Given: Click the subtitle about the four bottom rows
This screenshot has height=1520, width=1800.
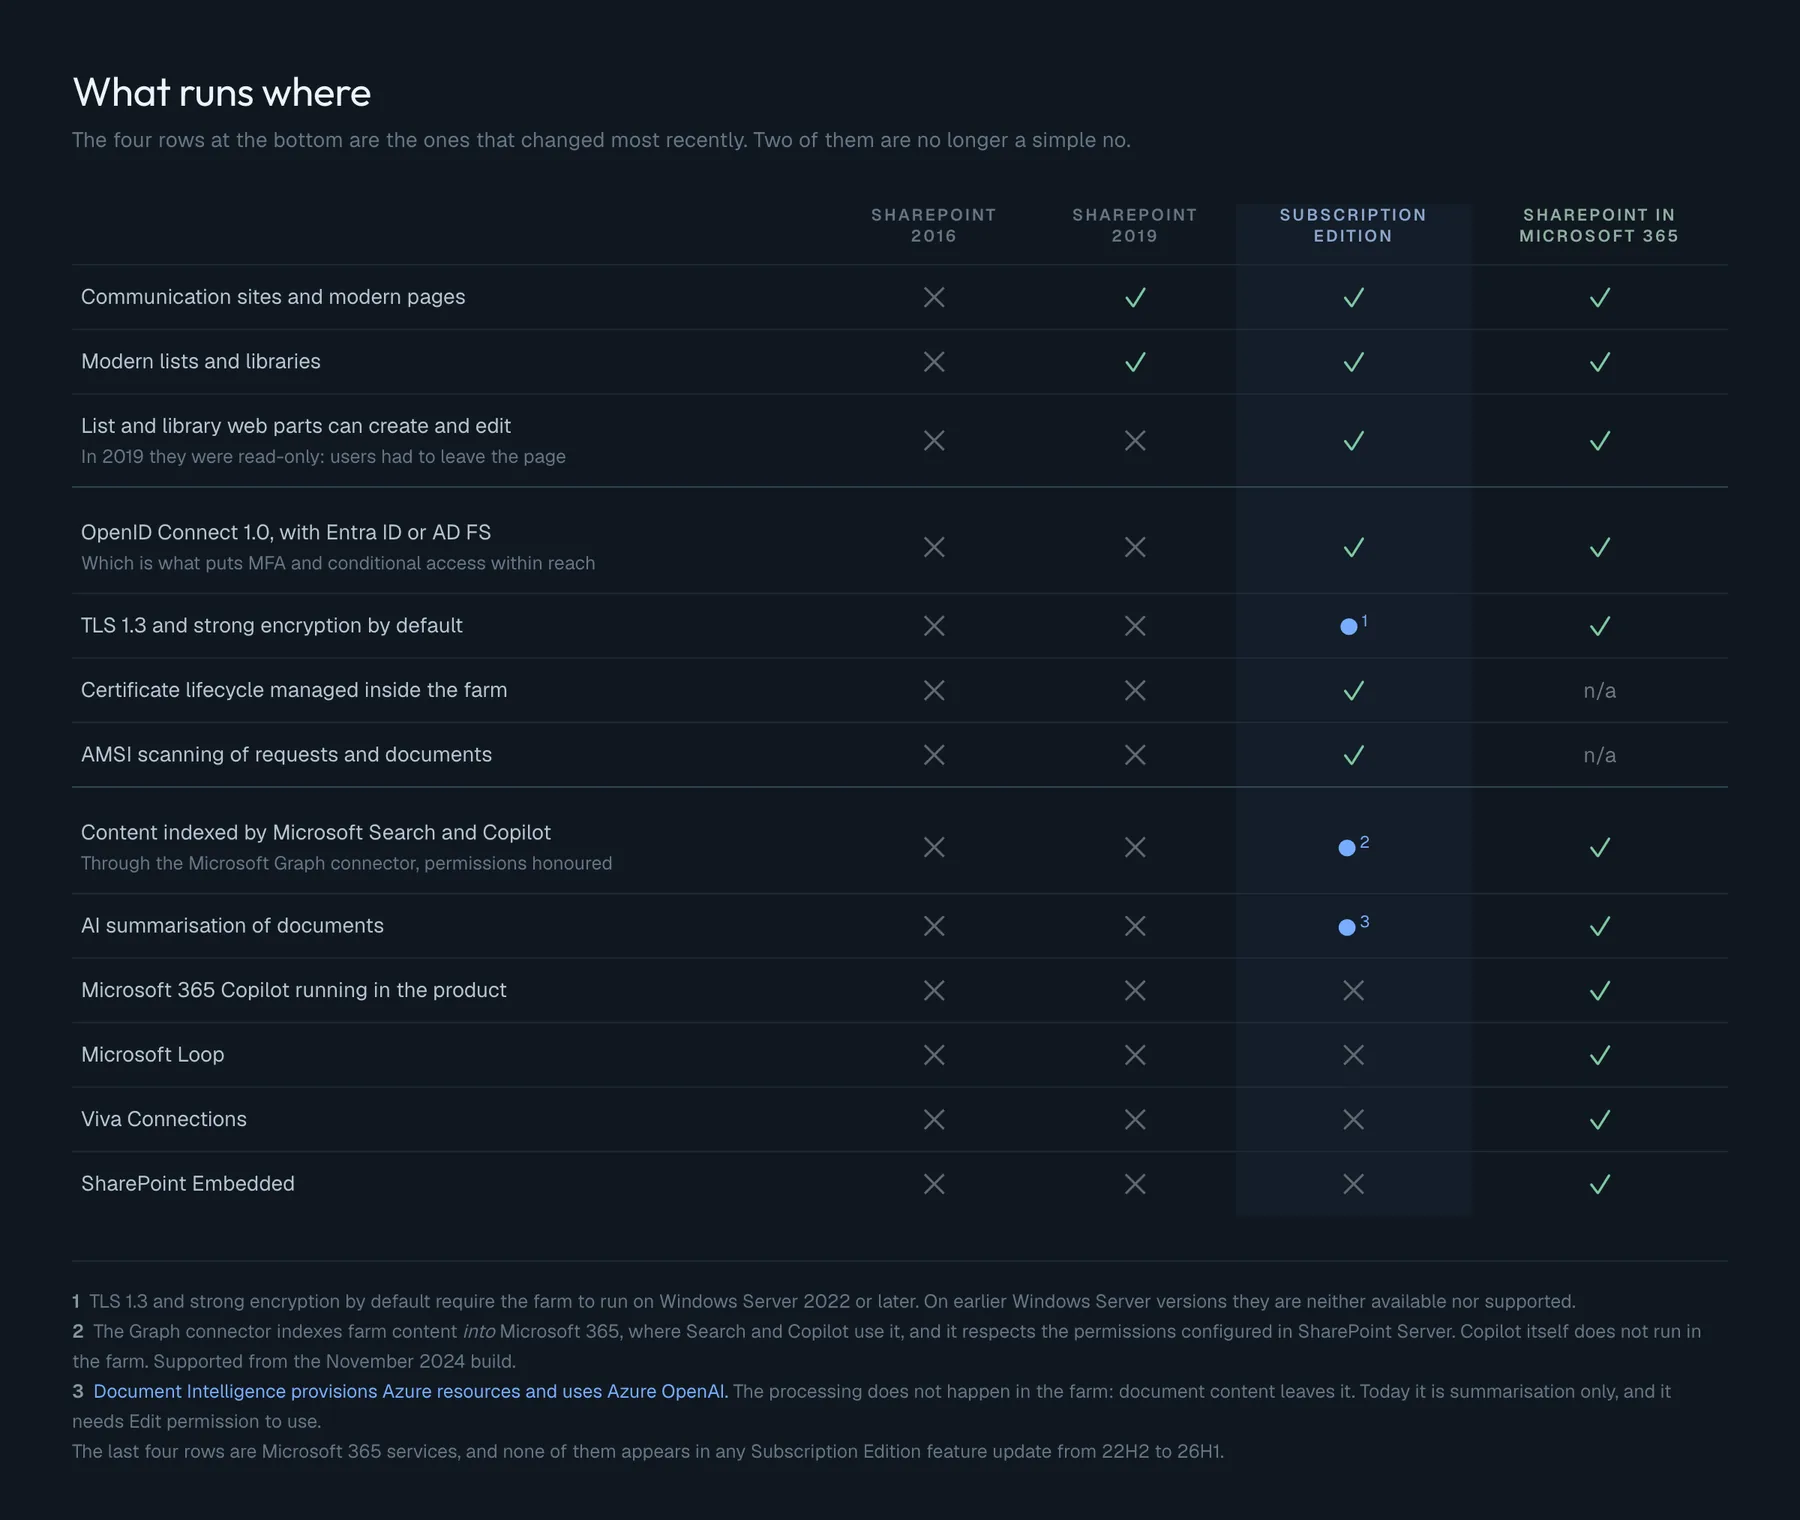Looking at the screenshot, I should (601, 140).
